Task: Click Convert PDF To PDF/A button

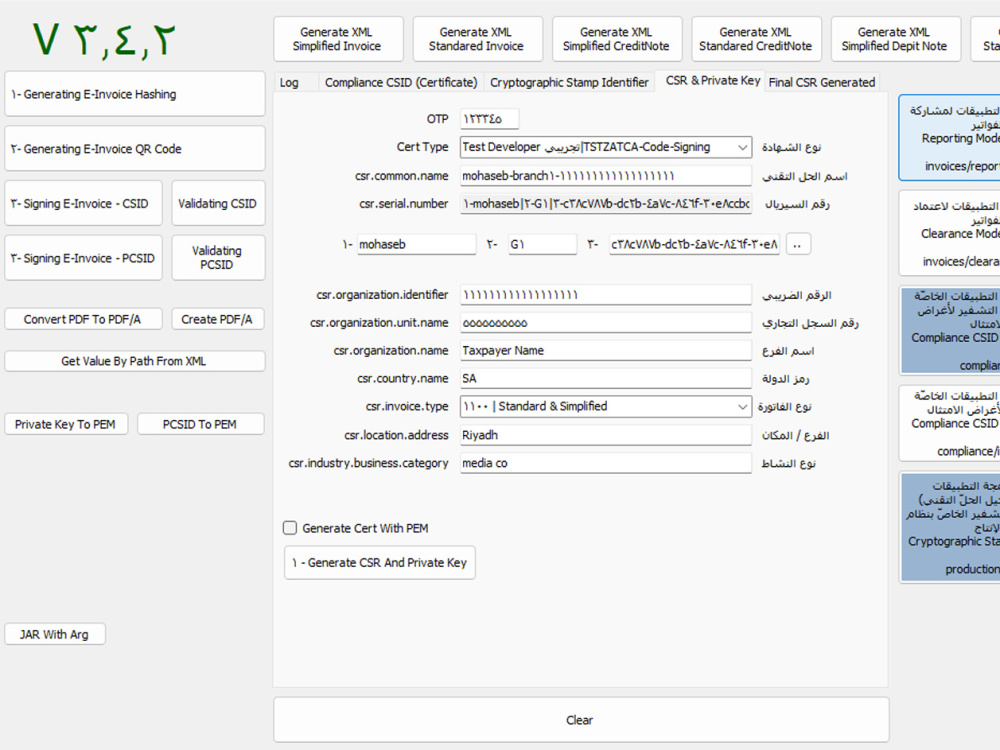Action: click(x=84, y=319)
